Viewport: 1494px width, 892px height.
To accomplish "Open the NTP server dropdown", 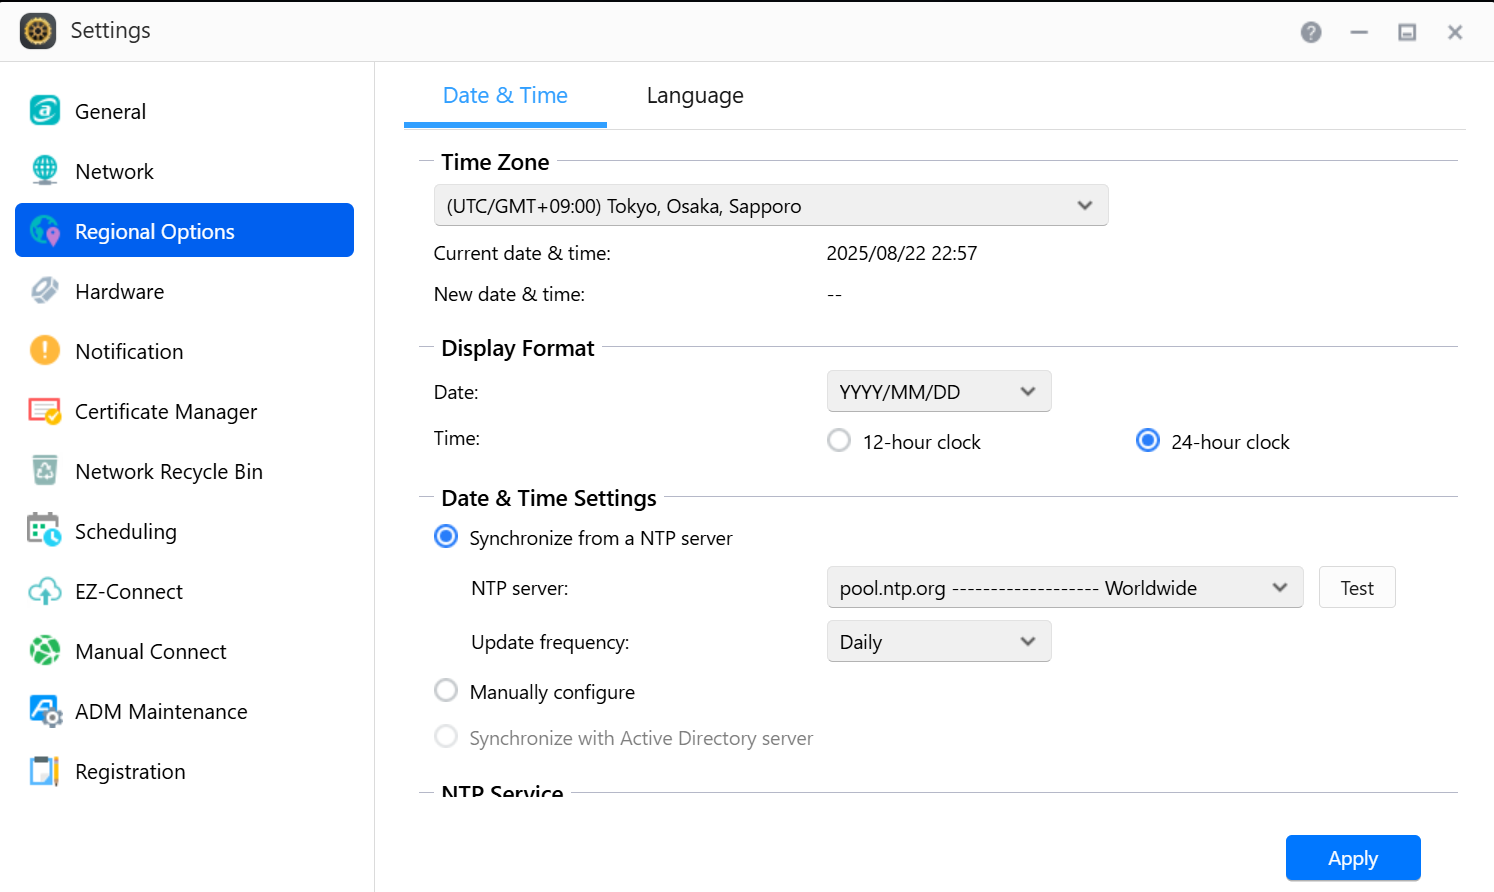I will point(1064,588).
